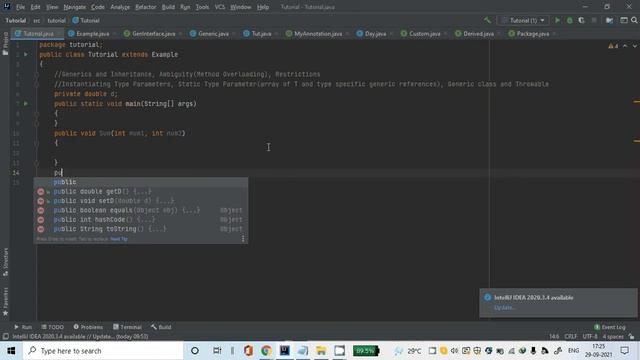Open the Analyze menu

(x=120, y=7)
